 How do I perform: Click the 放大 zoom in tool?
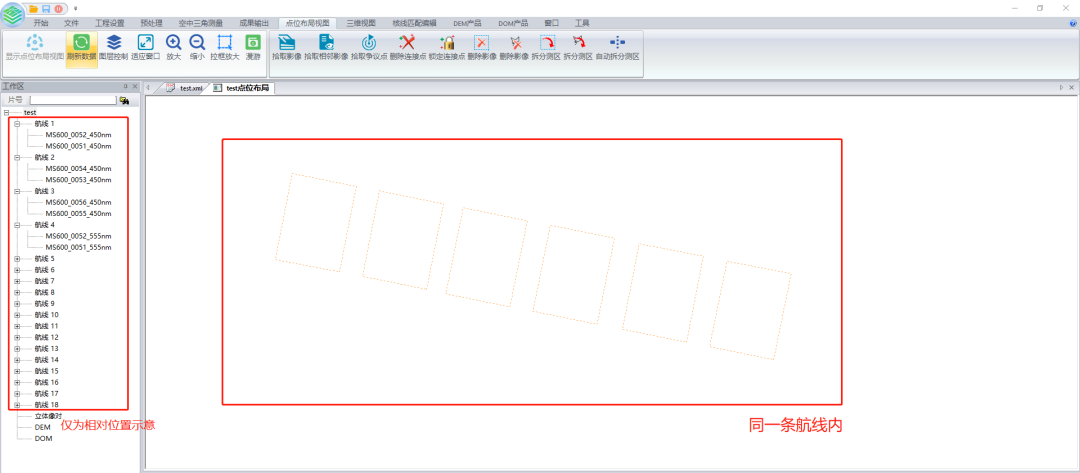click(173, 46)
